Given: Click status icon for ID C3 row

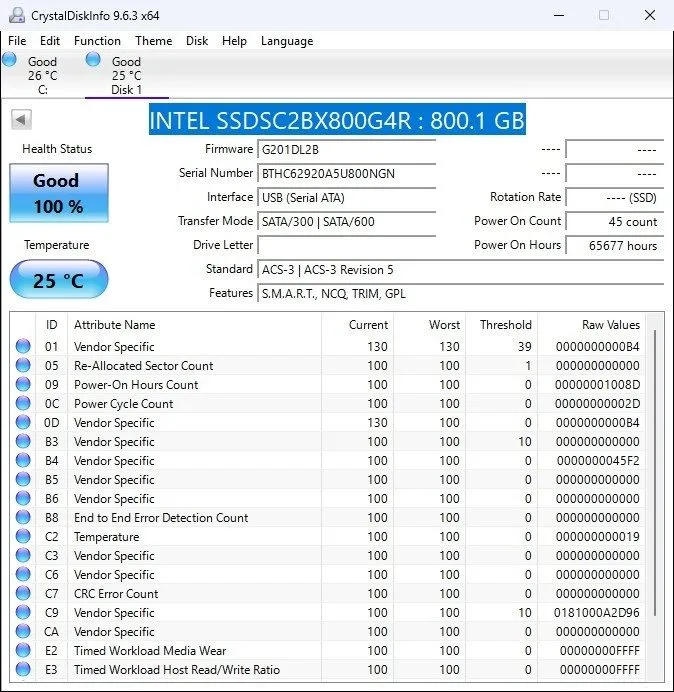Looking at the screenshot, I should 23,555.
